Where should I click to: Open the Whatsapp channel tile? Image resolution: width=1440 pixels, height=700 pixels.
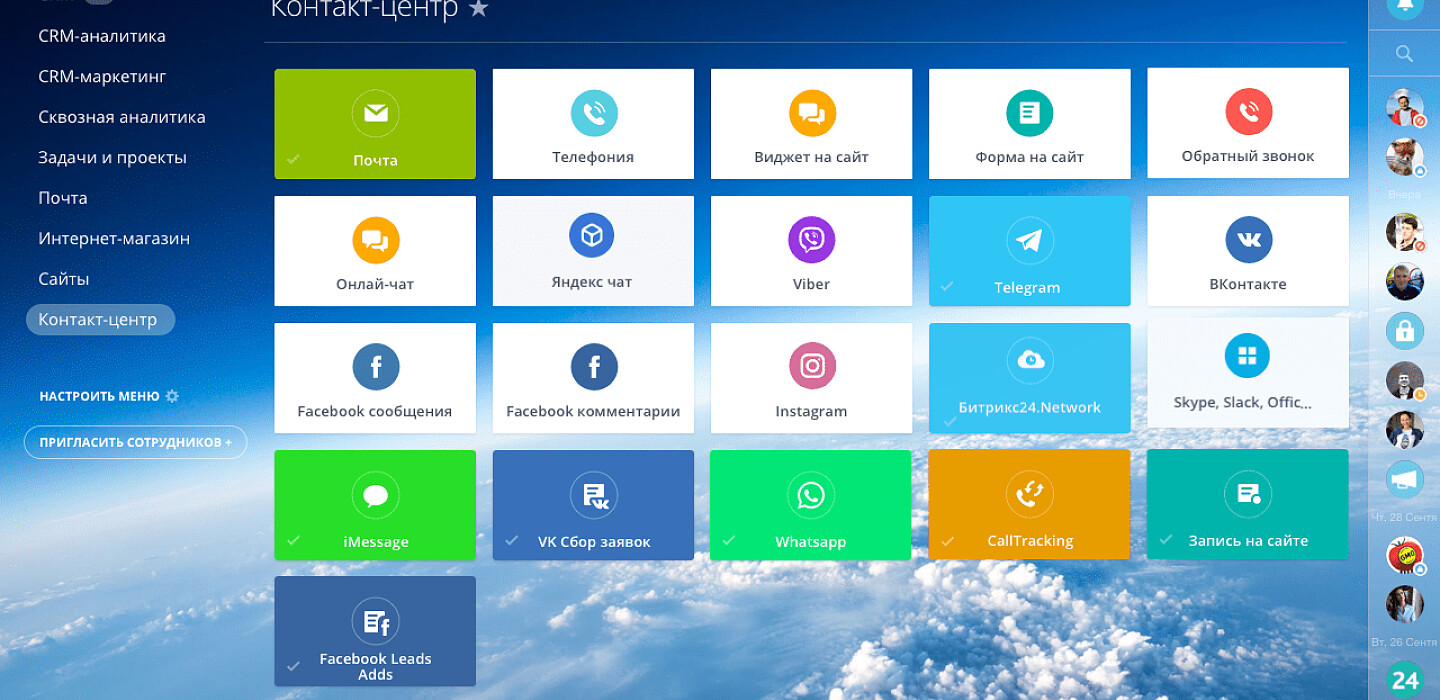click(811, 505)
